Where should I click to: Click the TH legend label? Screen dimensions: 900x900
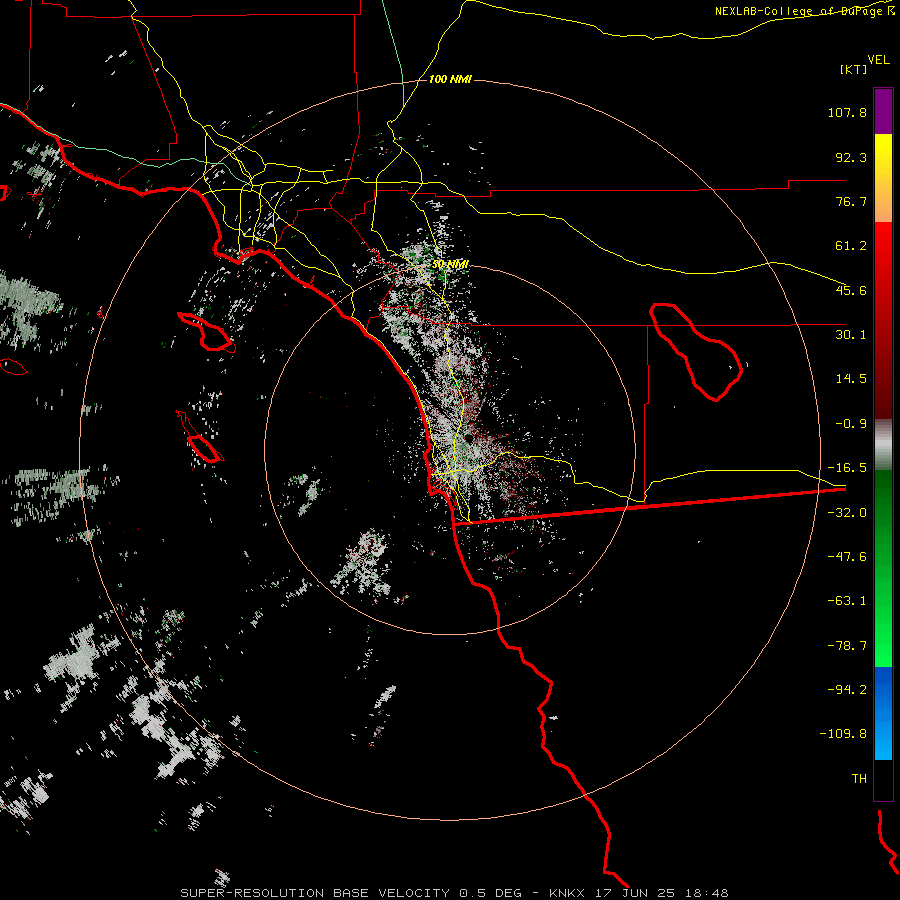(859, 779)
